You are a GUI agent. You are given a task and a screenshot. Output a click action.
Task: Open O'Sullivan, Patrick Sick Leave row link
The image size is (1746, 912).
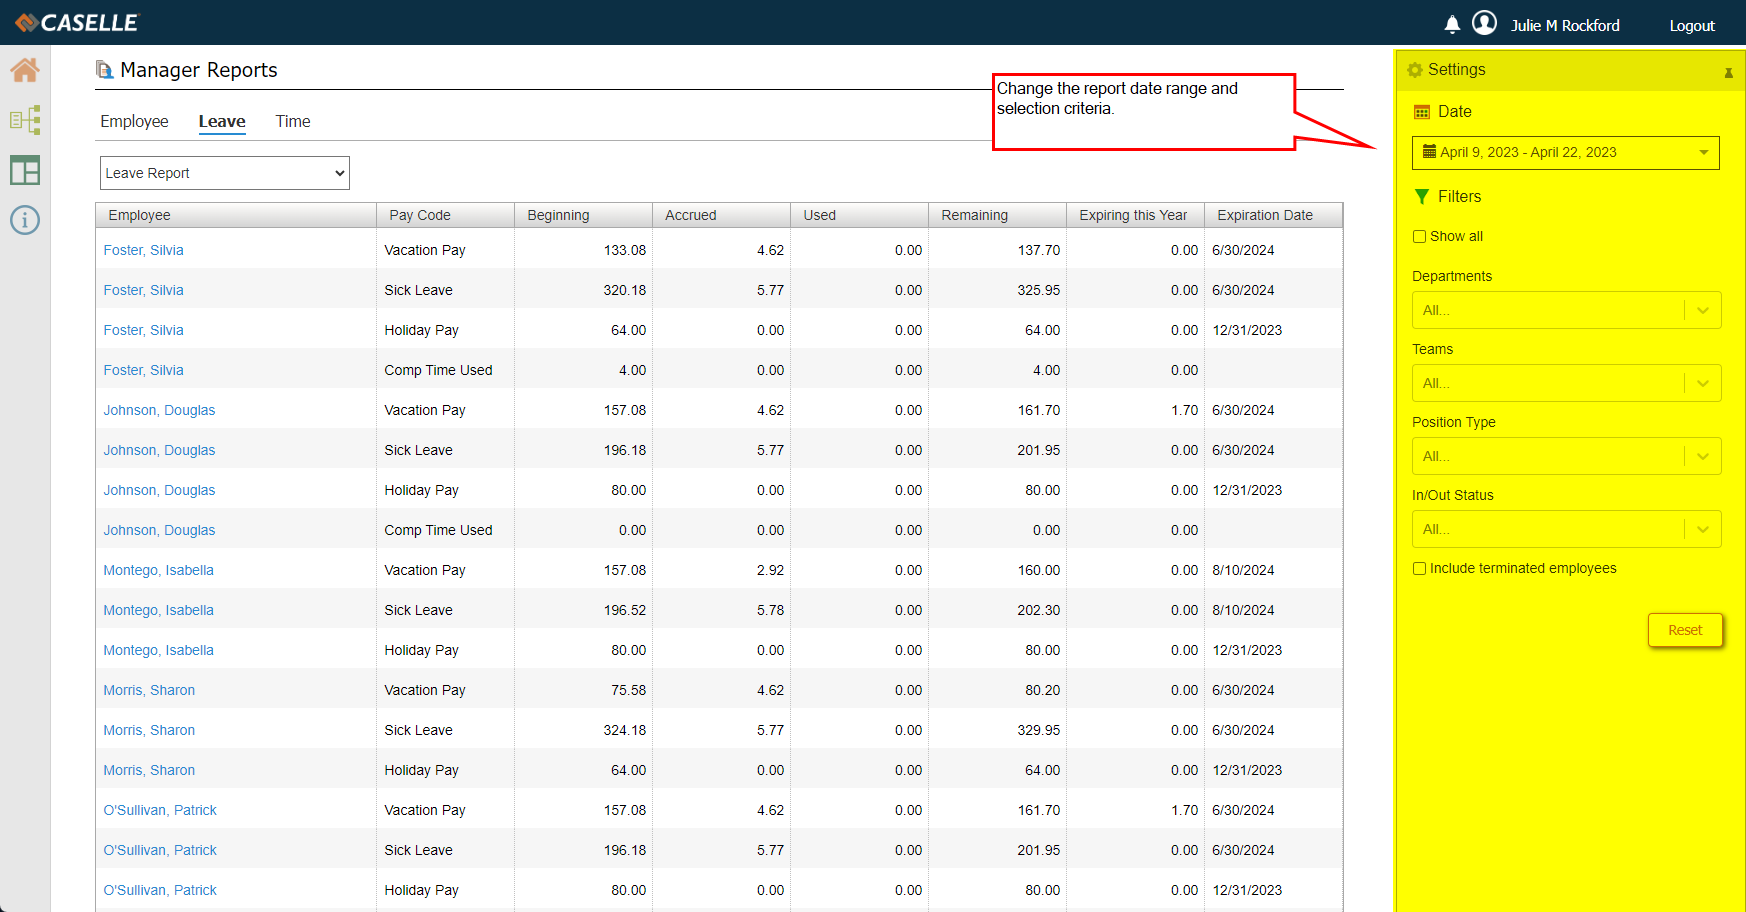coord(160,850)
